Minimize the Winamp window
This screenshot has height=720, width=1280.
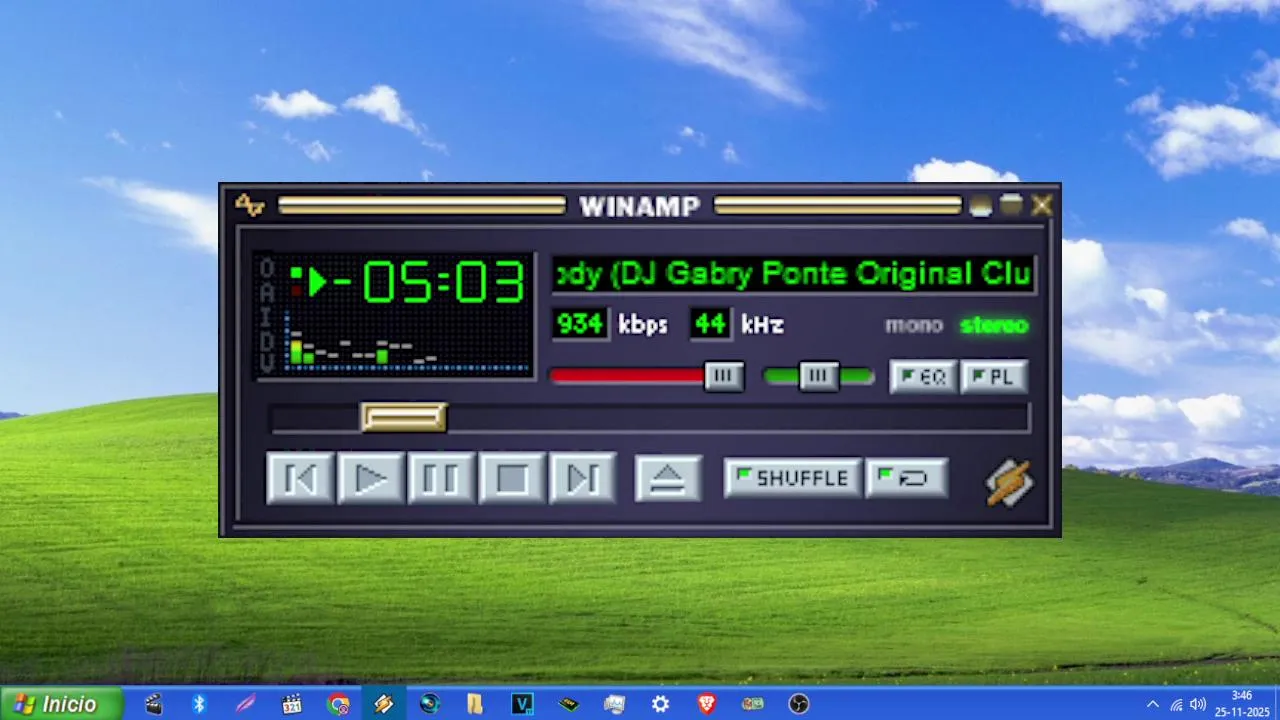980,206
